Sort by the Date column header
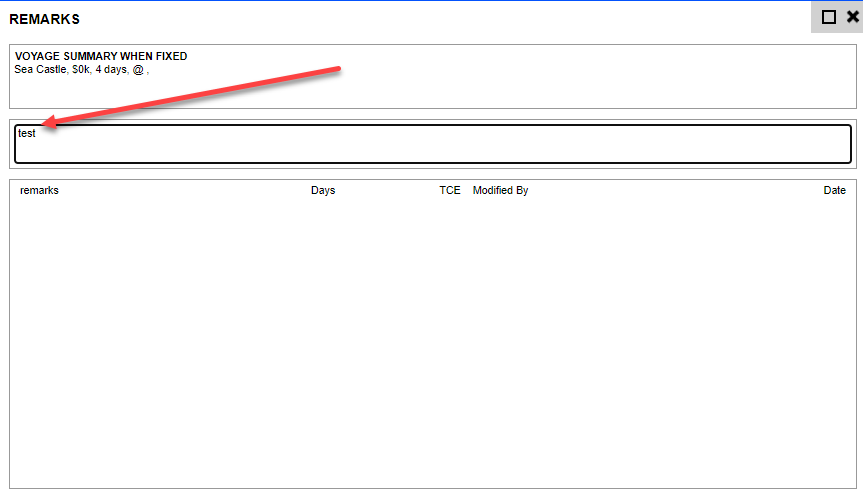The image size is (863, 493). point(834,191)
